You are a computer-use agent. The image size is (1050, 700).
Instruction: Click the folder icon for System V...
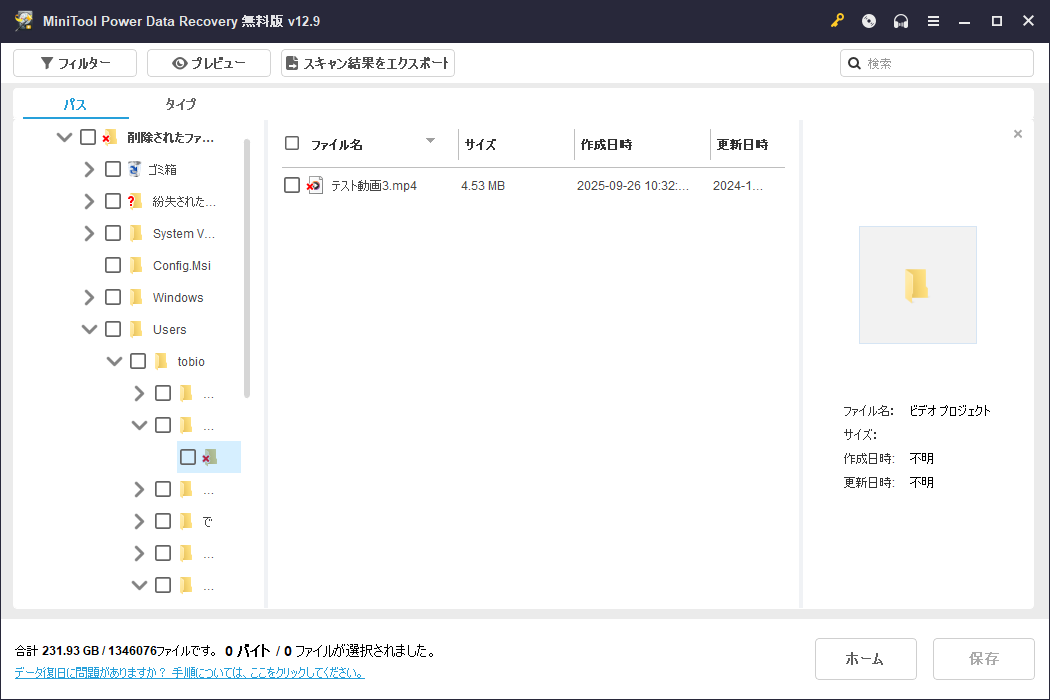coord(136,233)
